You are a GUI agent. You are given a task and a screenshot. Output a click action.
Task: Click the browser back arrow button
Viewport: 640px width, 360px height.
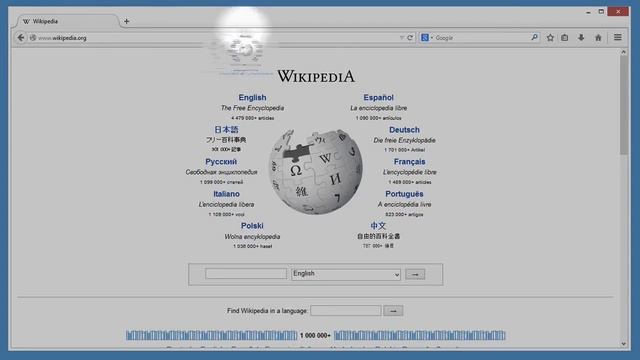(20, 38)
